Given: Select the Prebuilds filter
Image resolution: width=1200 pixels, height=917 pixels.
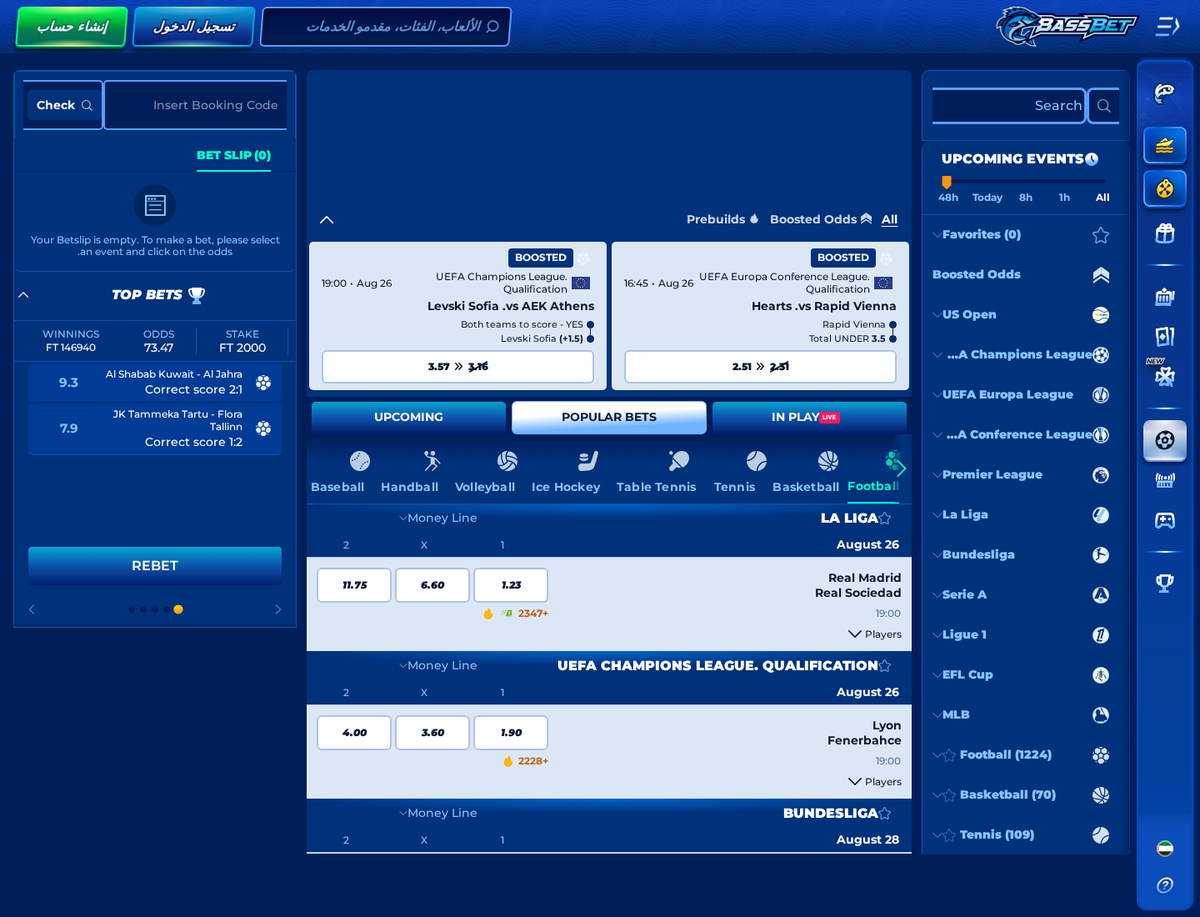Looking at the screenshot, I should click(723, 219).
